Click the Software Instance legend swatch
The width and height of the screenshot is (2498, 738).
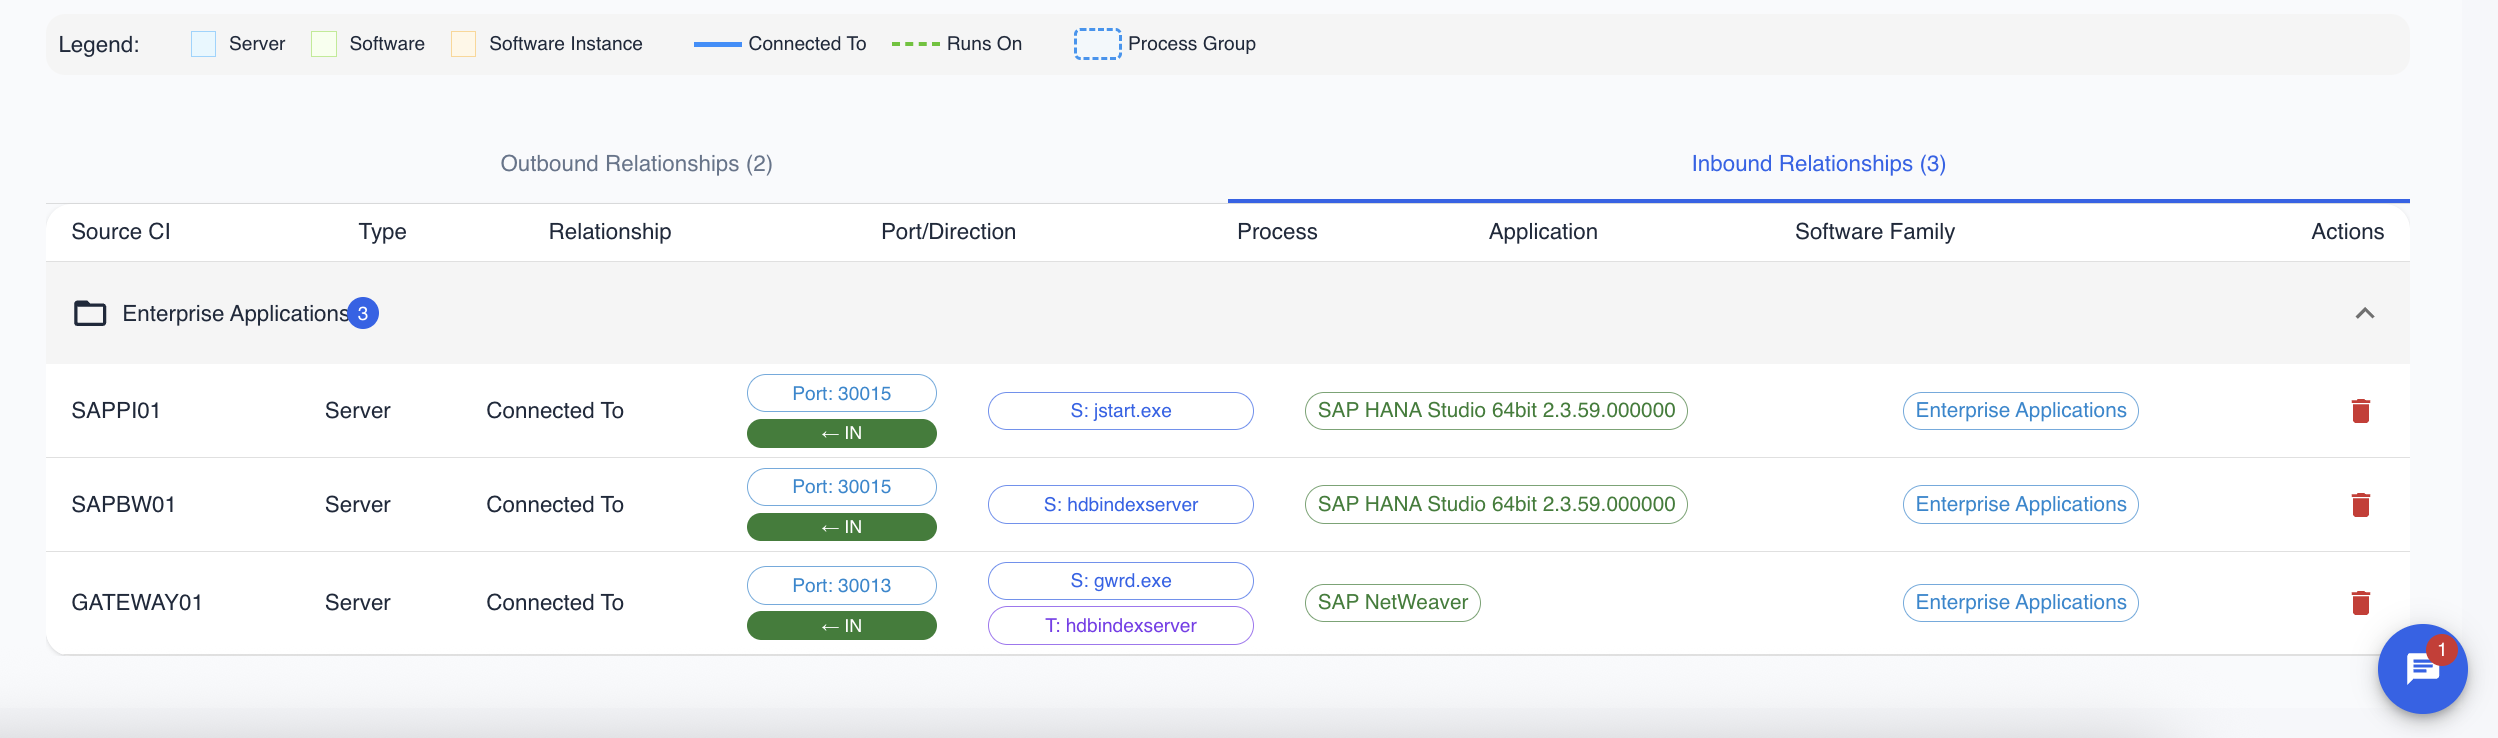(x=463, y=44)
